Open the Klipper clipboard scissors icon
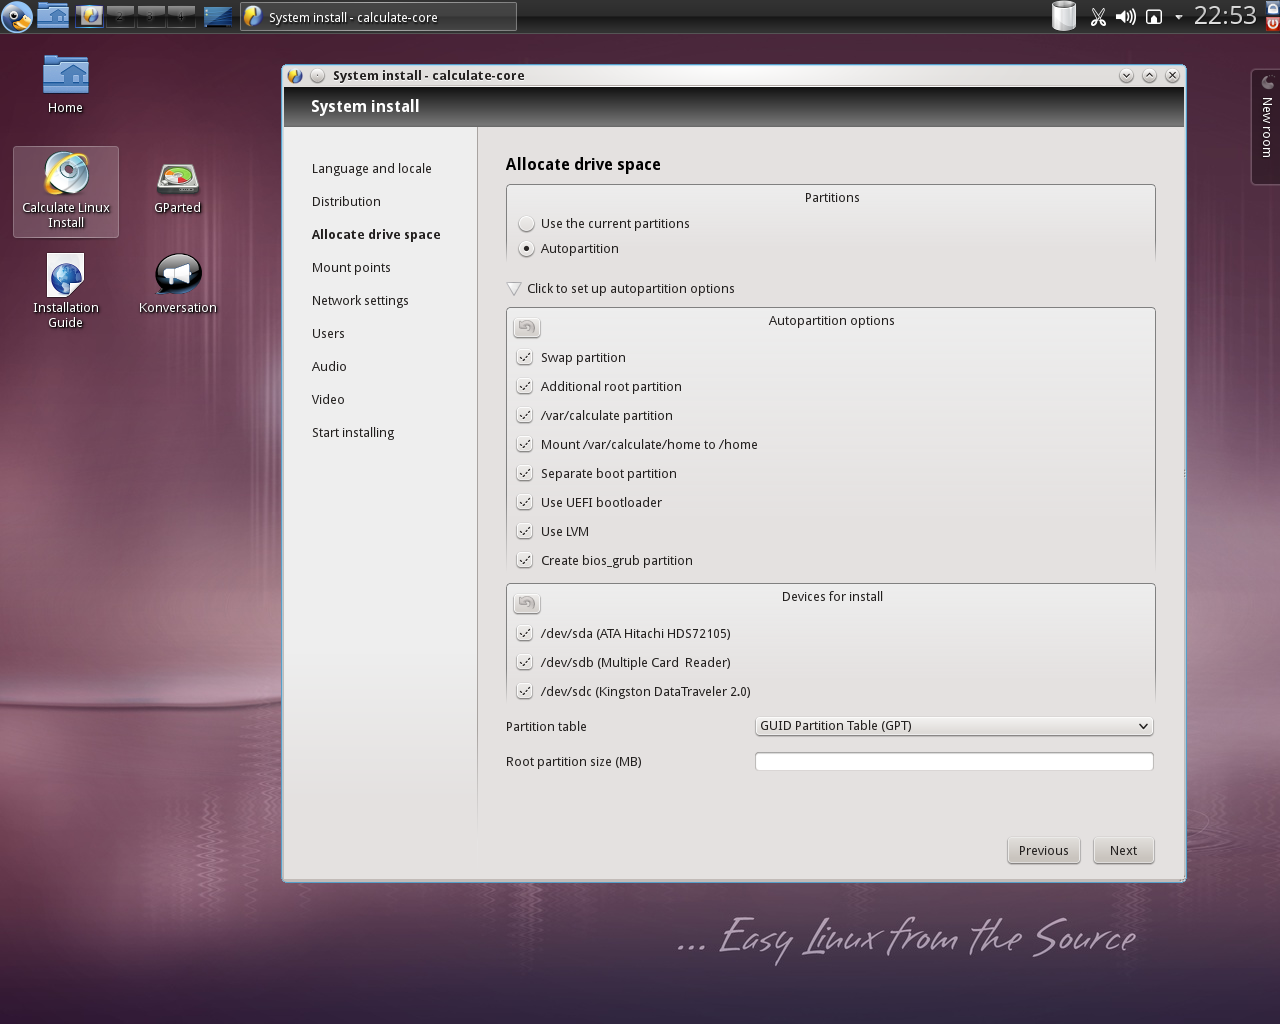 pos(1098,17)
